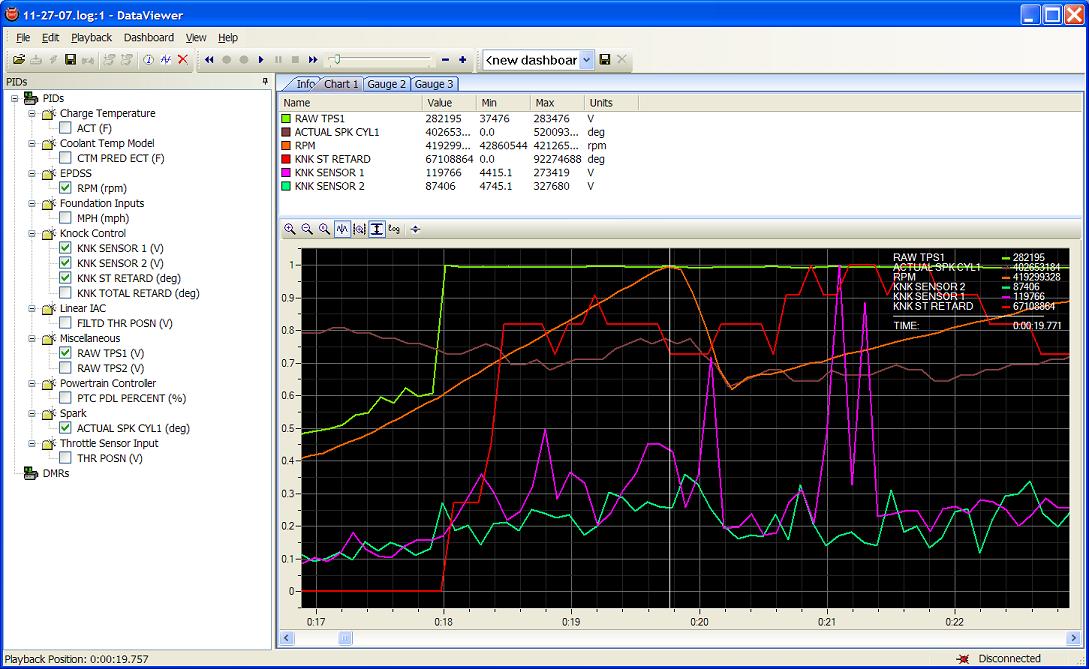1089x669 pixels.
Task: Switch to the Gauge 2 tab
Action: (x=386, y=84)
